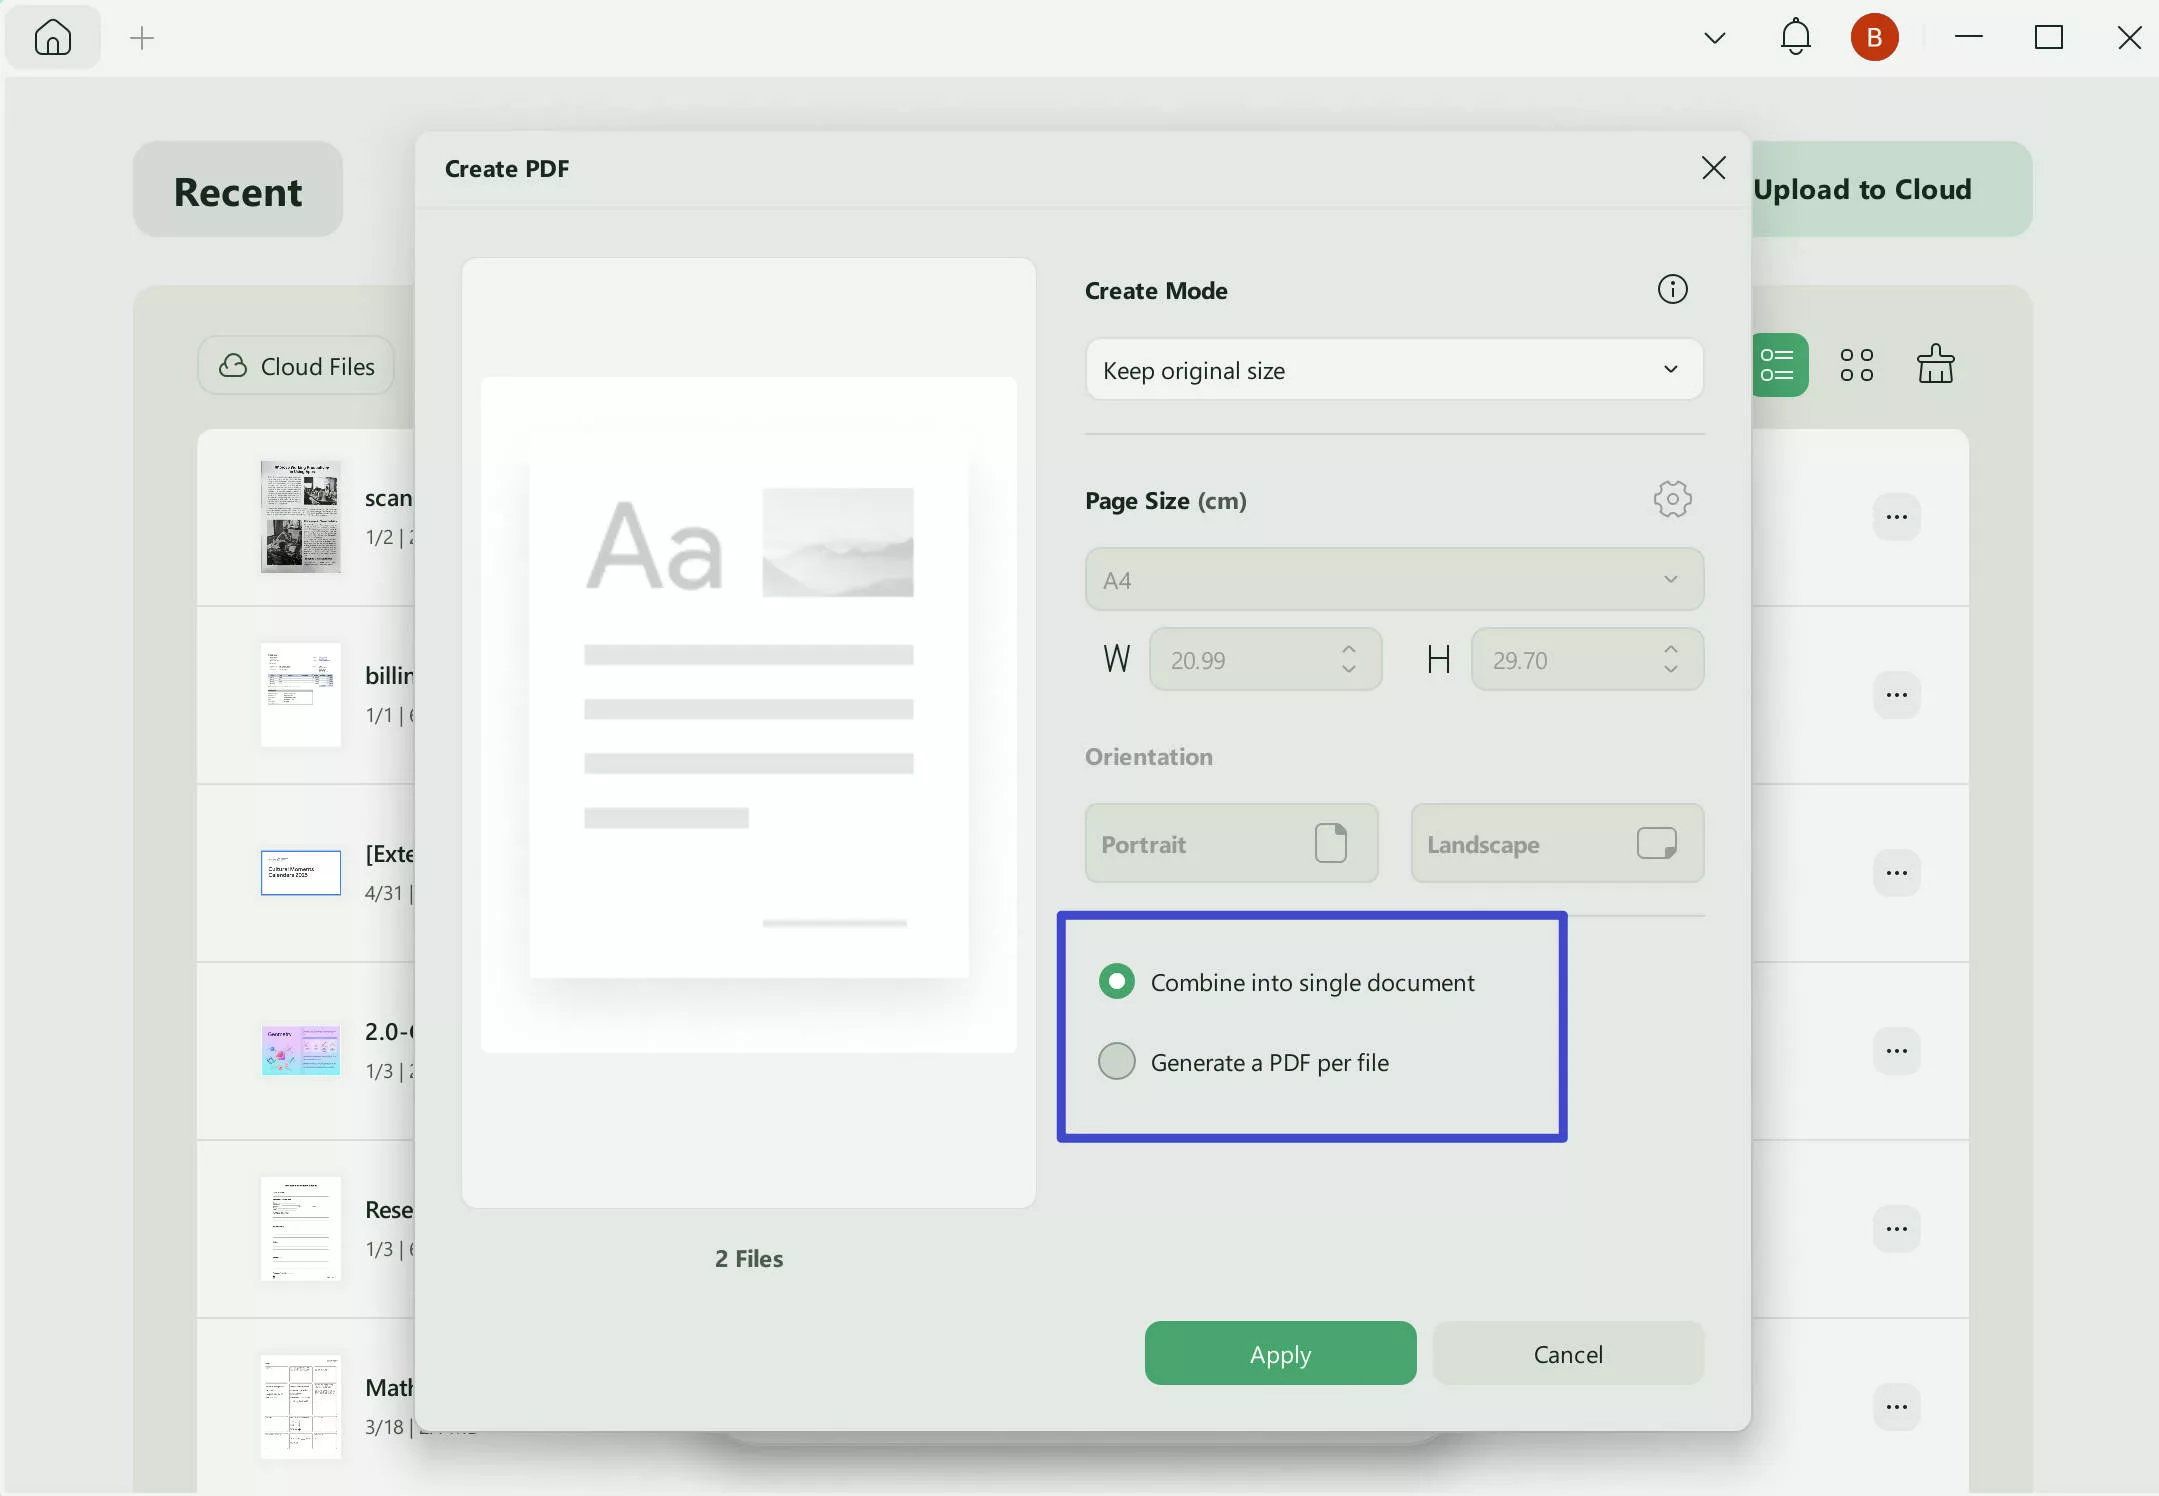Choose Portrait orientation
The width and height of the screenshot is (2159, 1496).
coord(1231,844)
